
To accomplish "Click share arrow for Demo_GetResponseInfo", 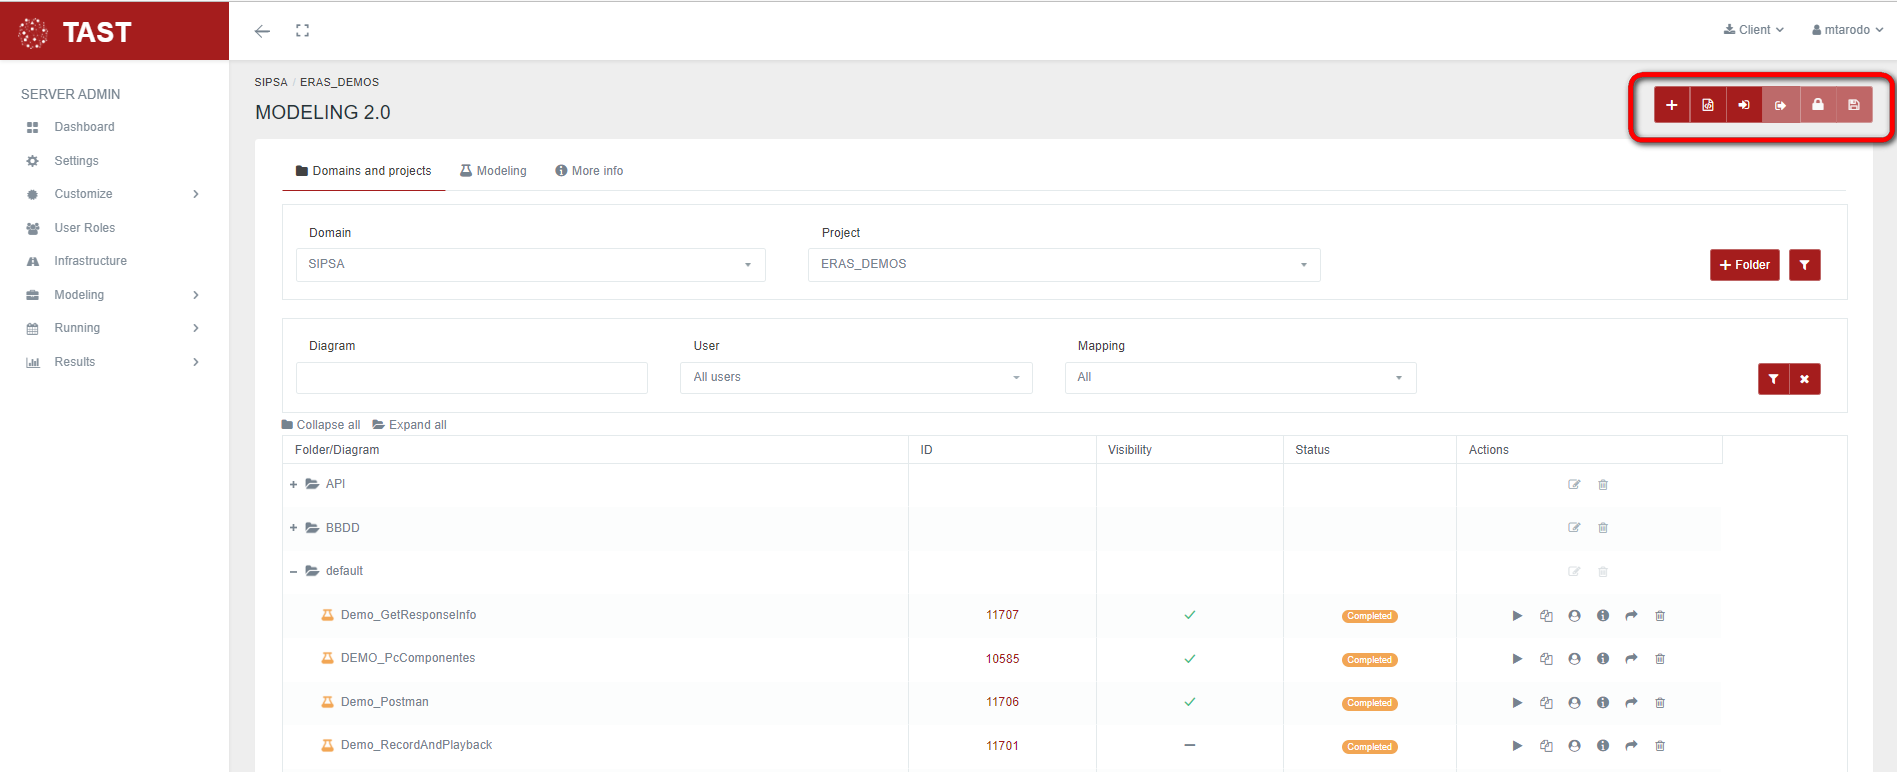I will coord(1631,616).
